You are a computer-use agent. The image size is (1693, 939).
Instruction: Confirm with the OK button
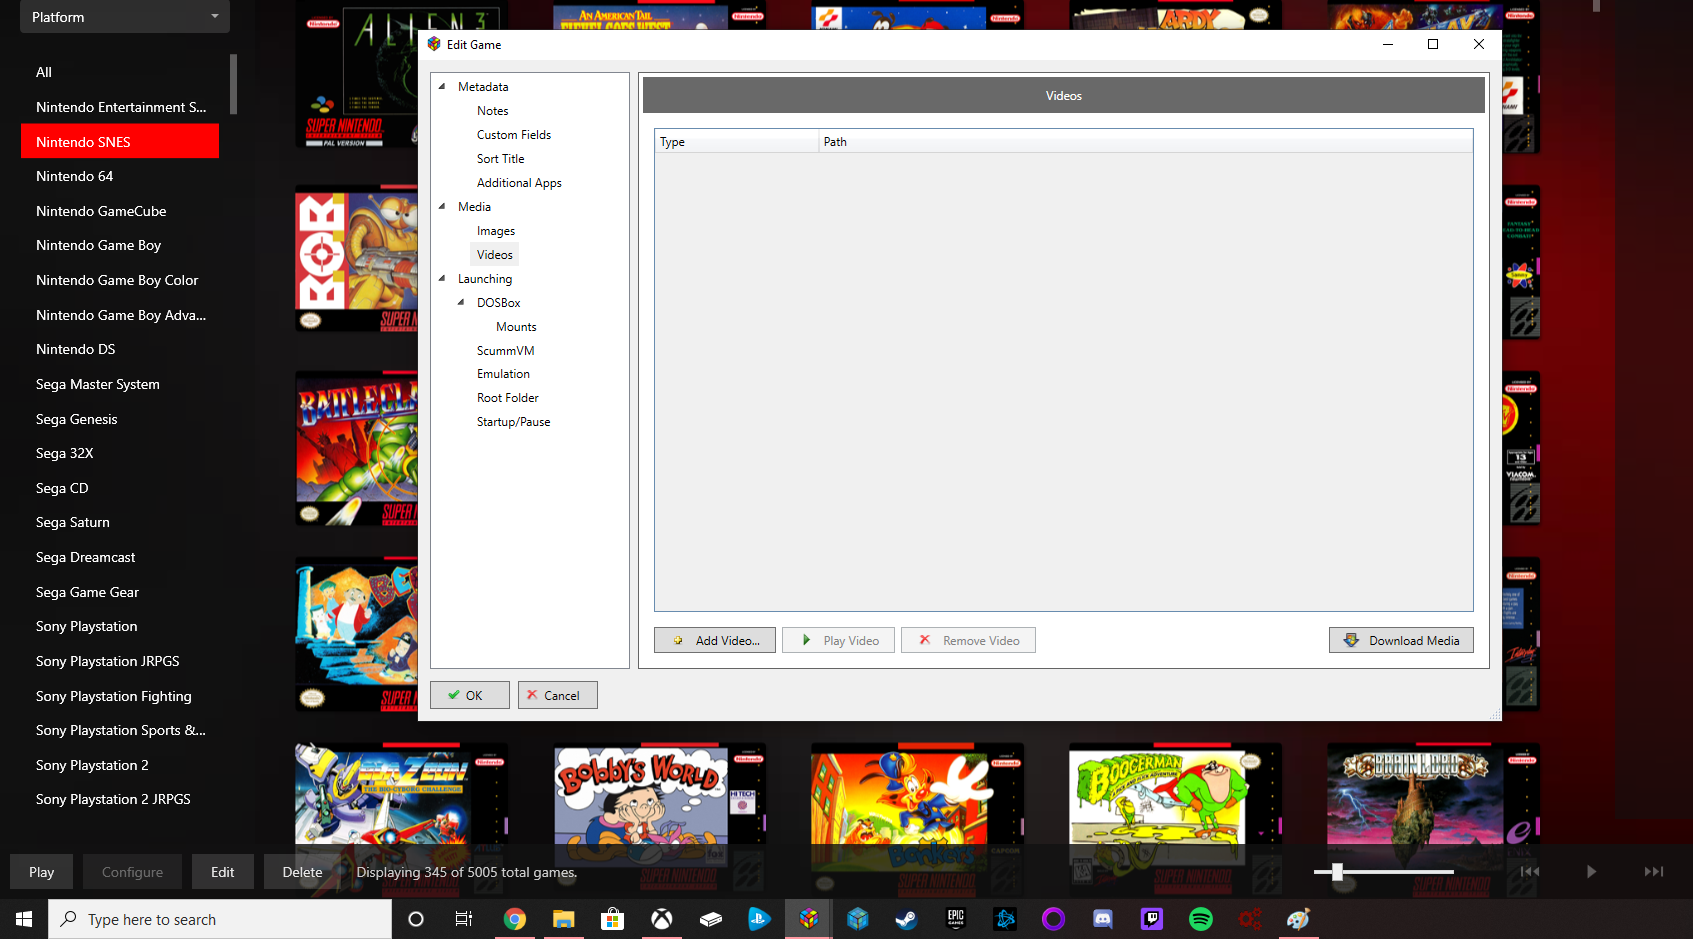(x=470, y=695)
